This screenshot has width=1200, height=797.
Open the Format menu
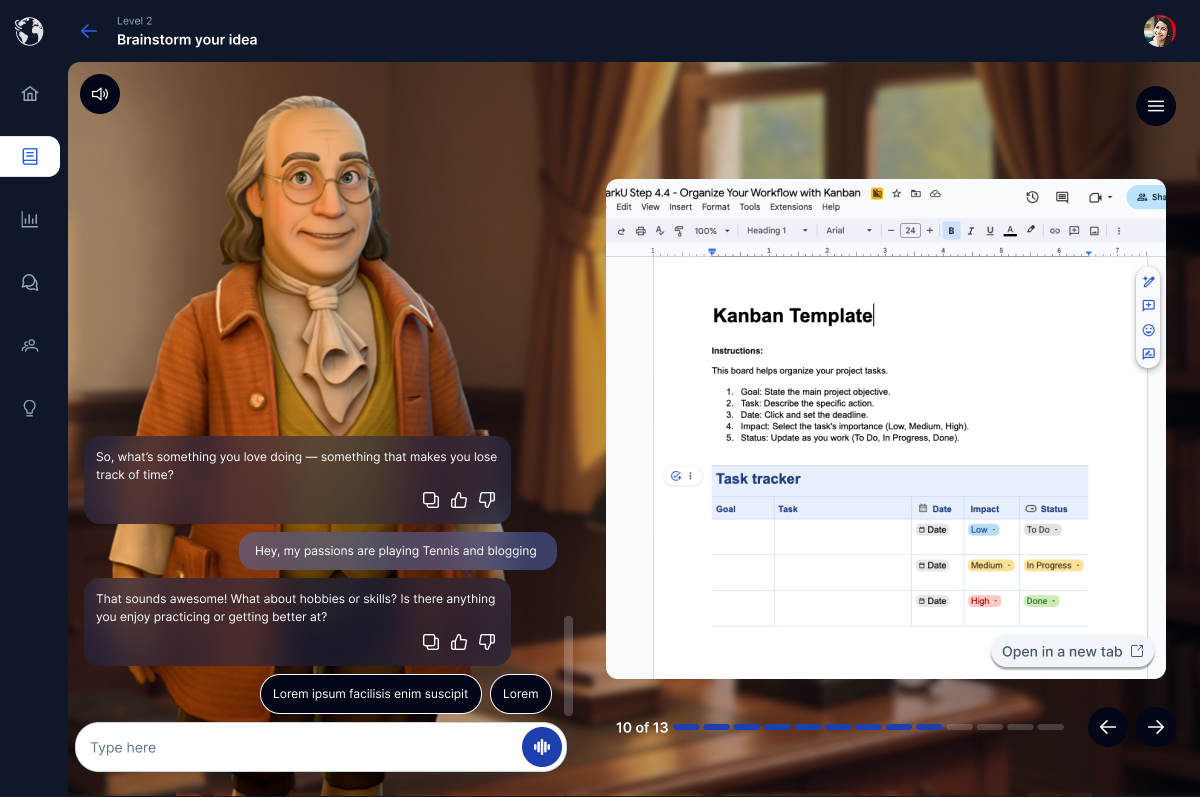point(716,207)
